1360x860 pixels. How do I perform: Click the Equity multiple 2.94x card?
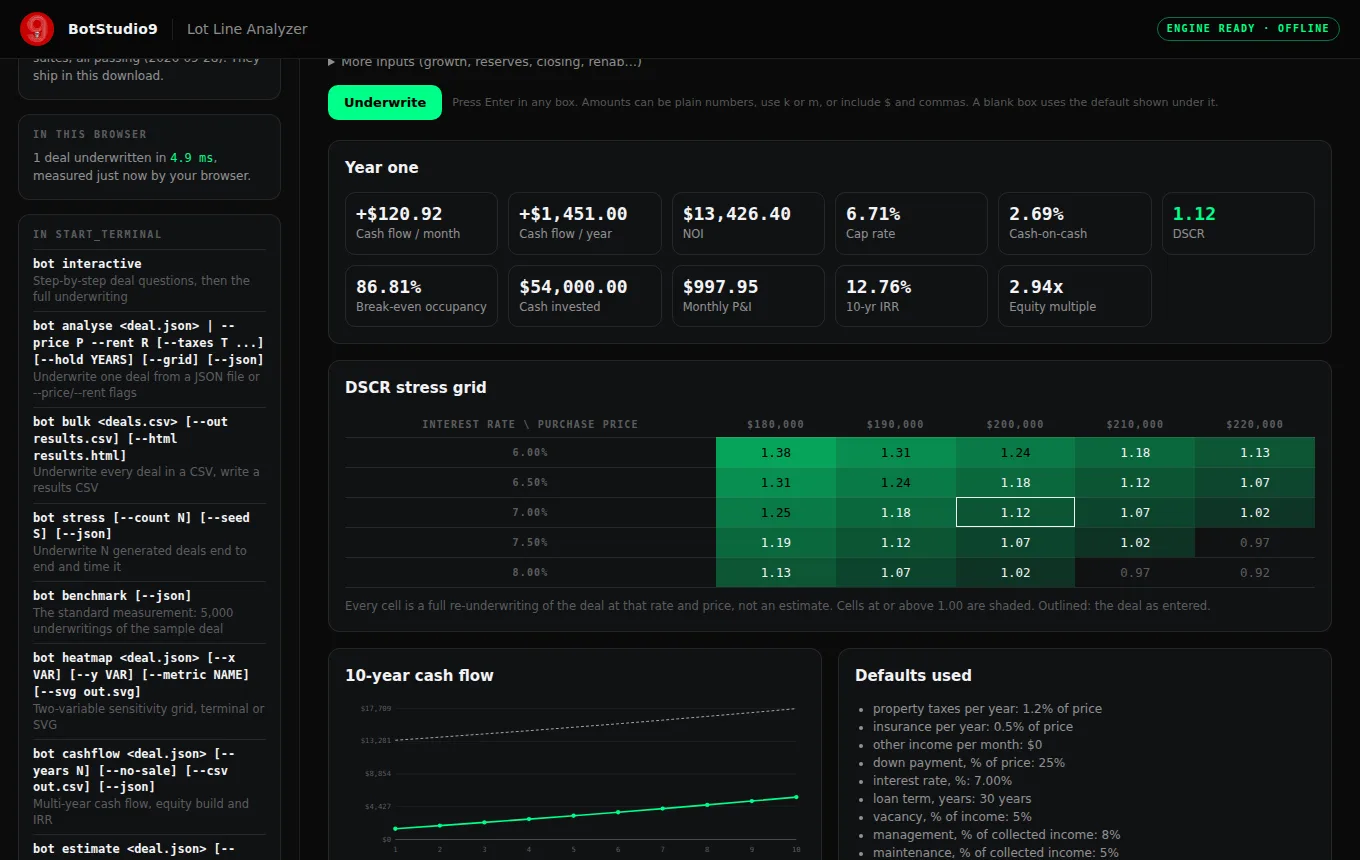(1075, 296)
